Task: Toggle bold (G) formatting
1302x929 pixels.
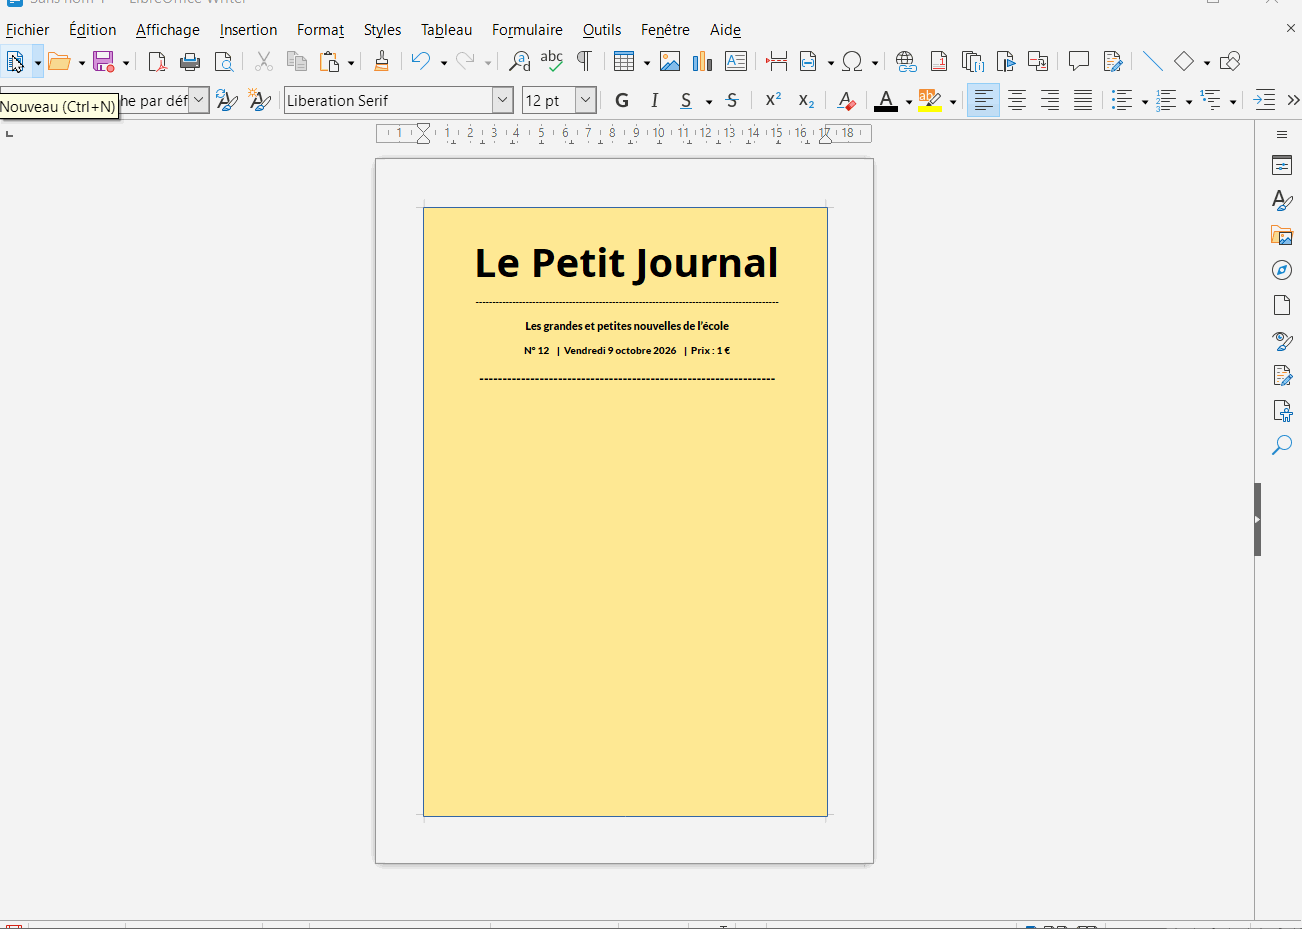Action: tap(622, 101)
